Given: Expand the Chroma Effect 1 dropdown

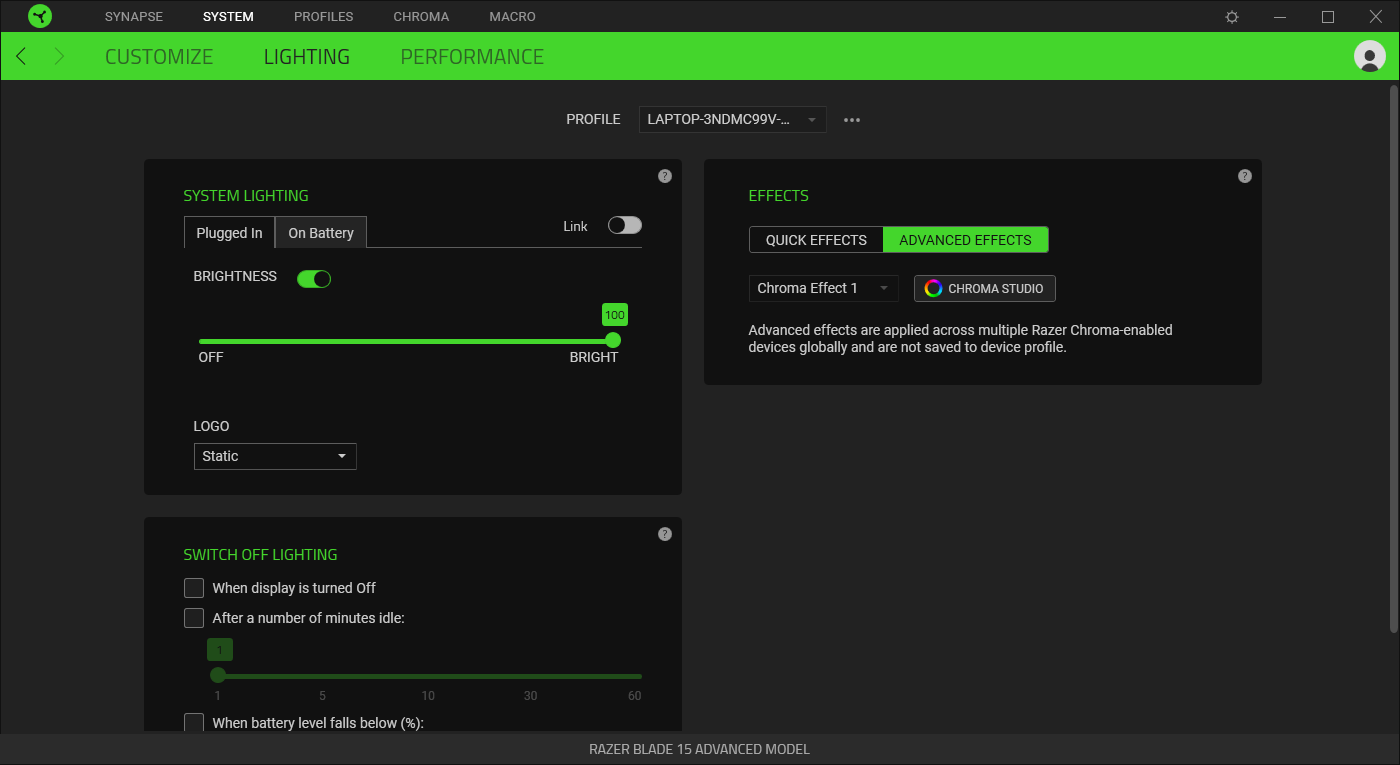Looking at the screenshot, I should click(824, 288).
